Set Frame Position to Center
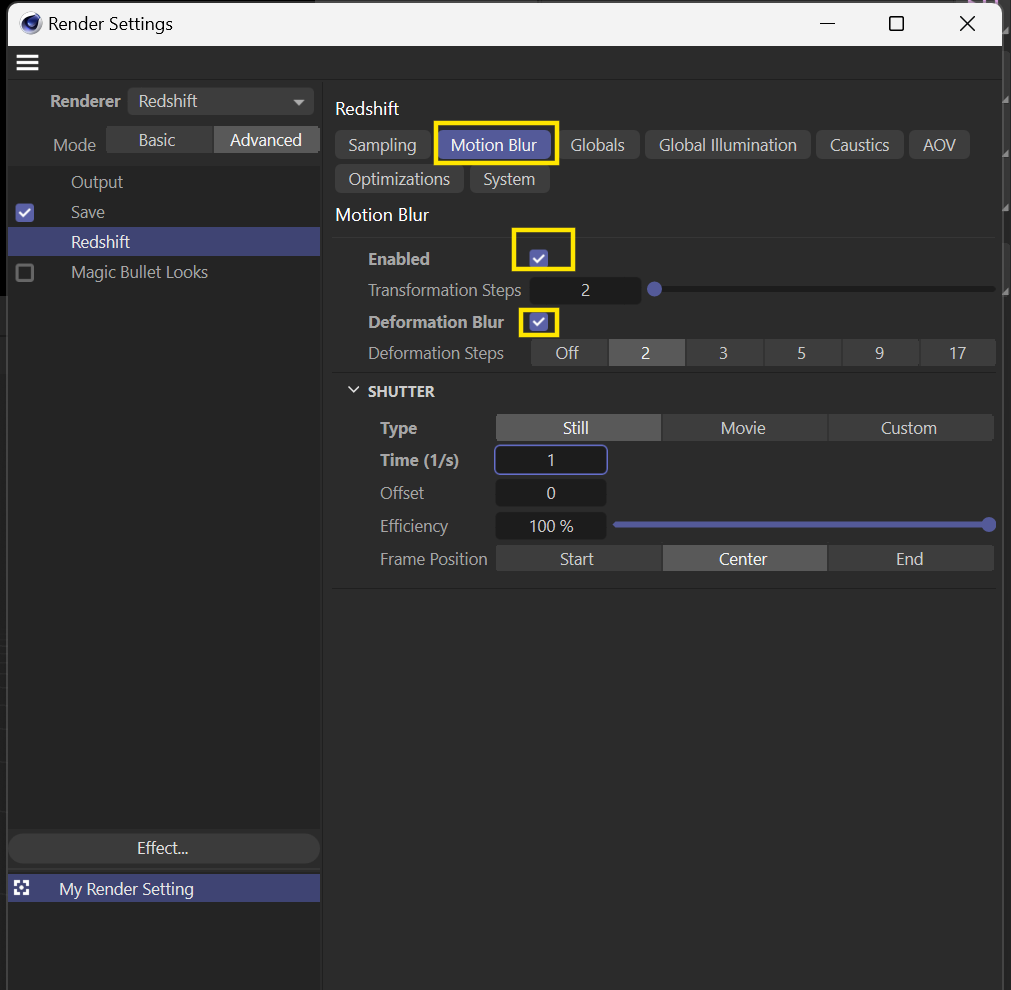The height and width of the screenshot is (990, 1011). point(744,559)
